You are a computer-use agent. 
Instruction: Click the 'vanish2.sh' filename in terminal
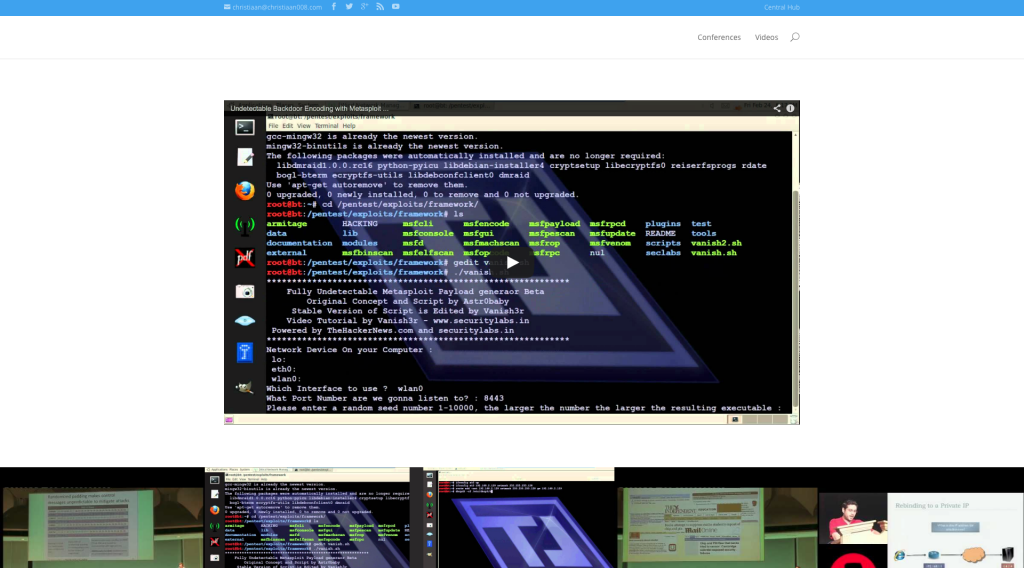pos(716,243)
